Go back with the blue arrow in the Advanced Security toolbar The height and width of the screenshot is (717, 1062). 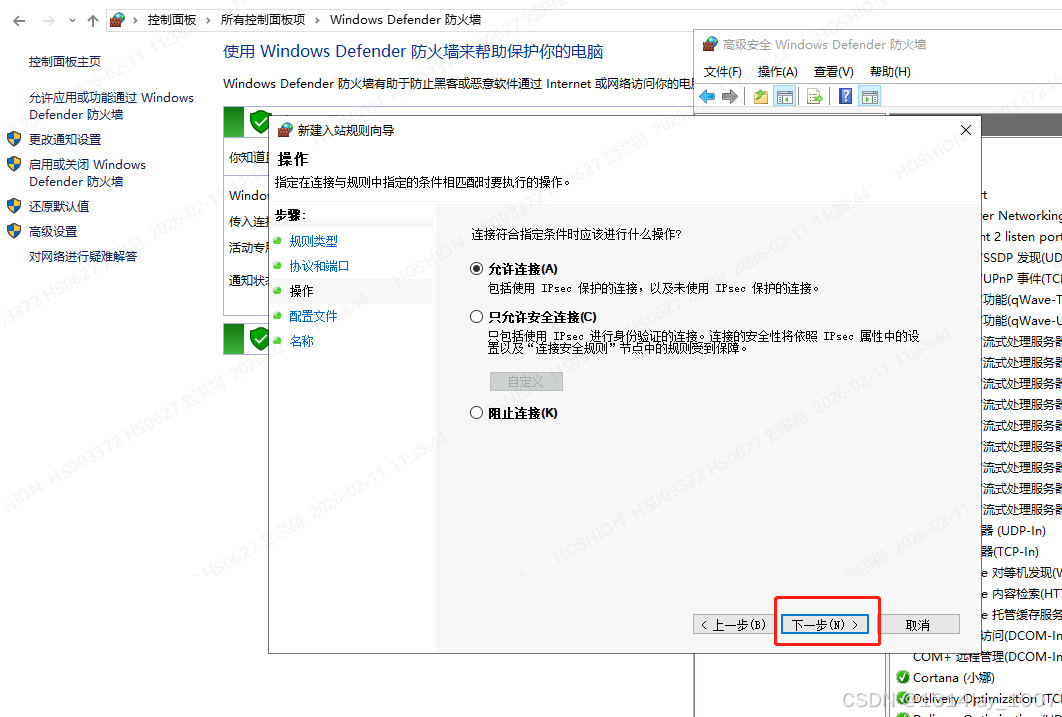707,97
